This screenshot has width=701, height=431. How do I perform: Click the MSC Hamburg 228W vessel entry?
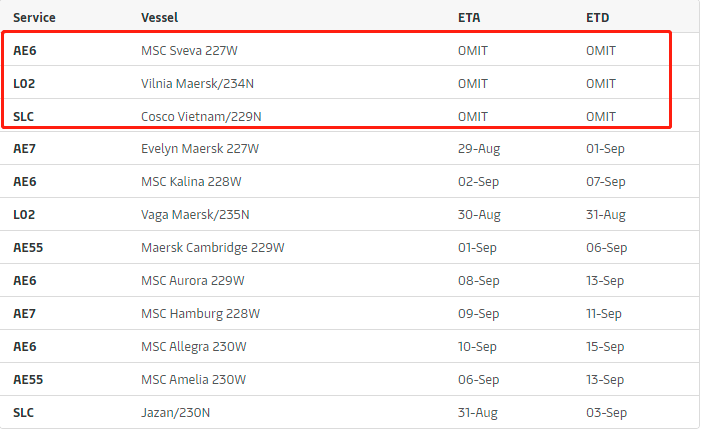pos(201,314)
